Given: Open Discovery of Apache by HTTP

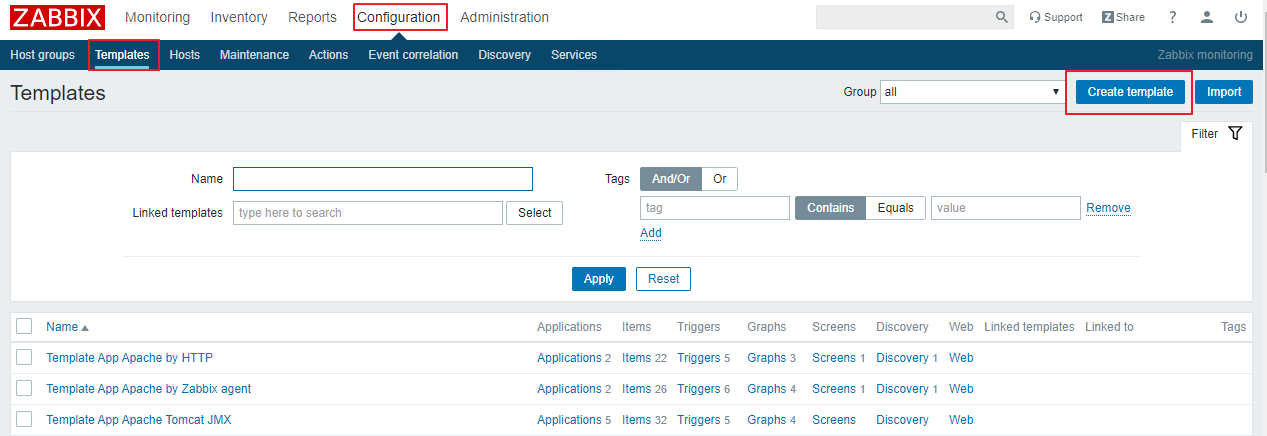Looking at the screenshot, I should click(x=902, y=358).
